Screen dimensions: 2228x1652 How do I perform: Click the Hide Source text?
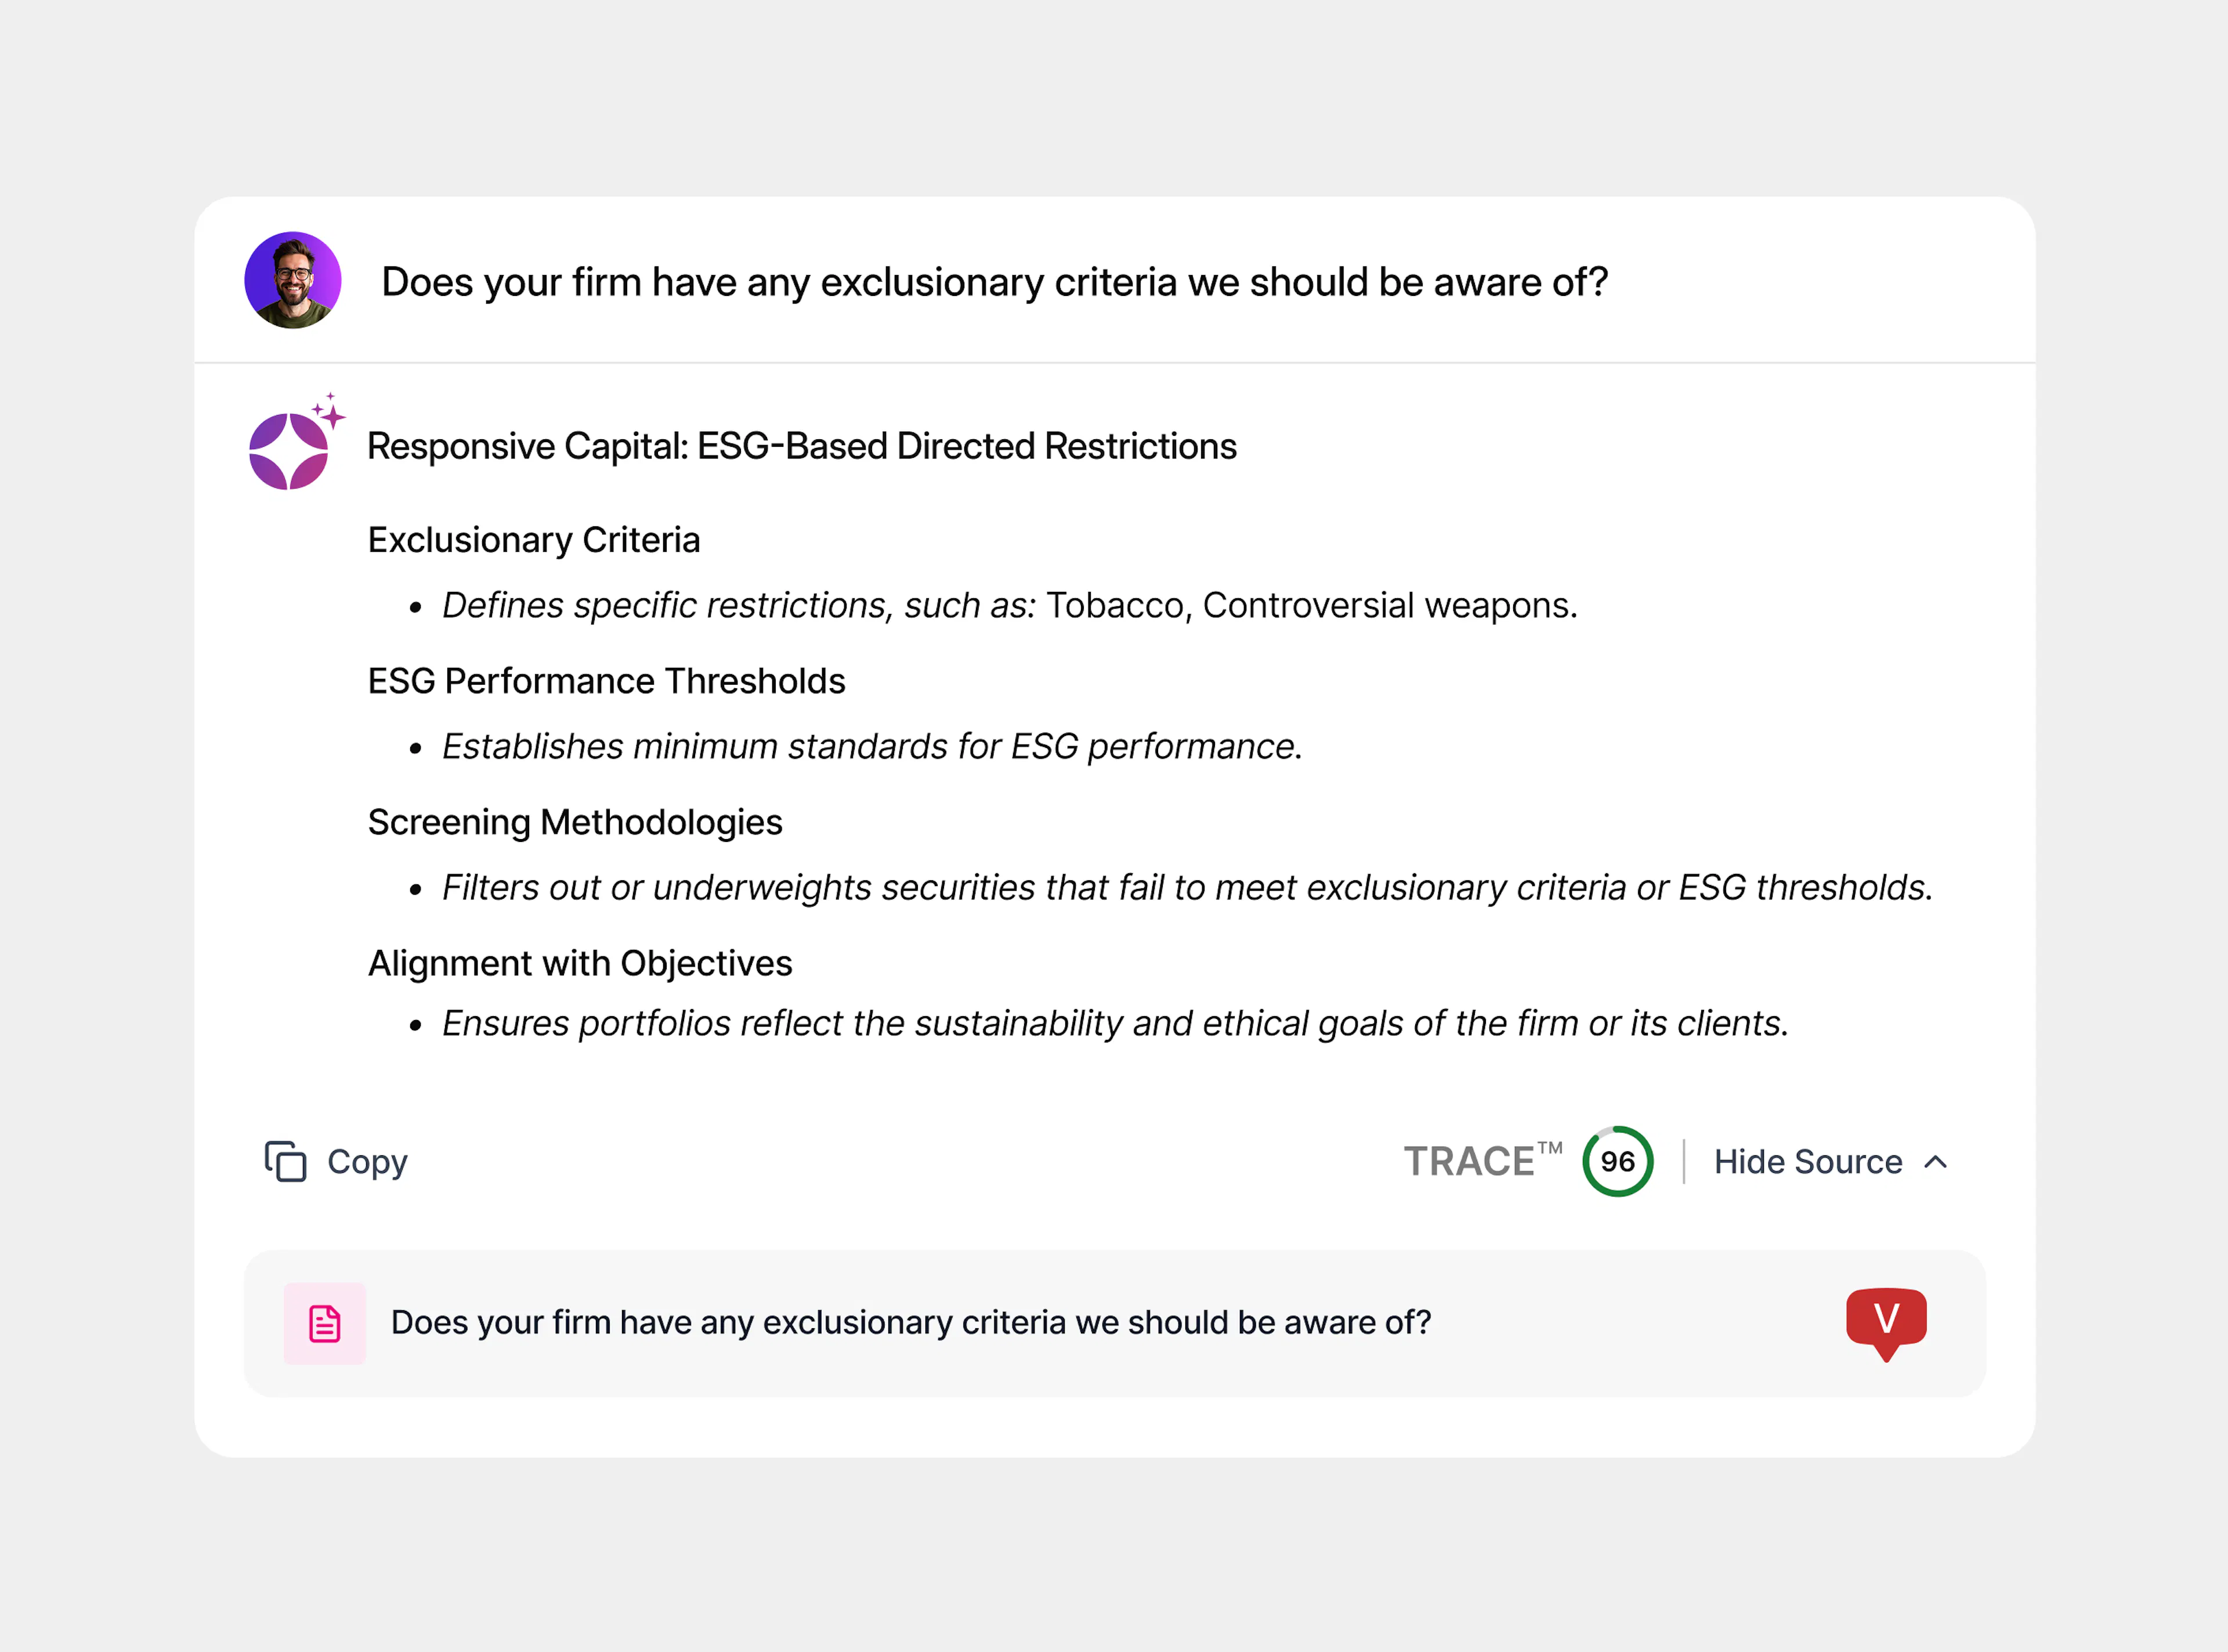click(1807, 1162)
